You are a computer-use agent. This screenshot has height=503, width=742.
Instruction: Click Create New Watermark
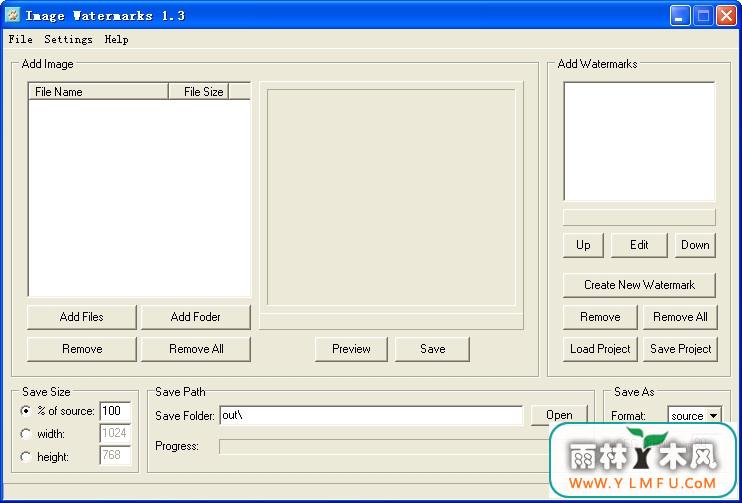pyautogui.click(x=639, y=285)
